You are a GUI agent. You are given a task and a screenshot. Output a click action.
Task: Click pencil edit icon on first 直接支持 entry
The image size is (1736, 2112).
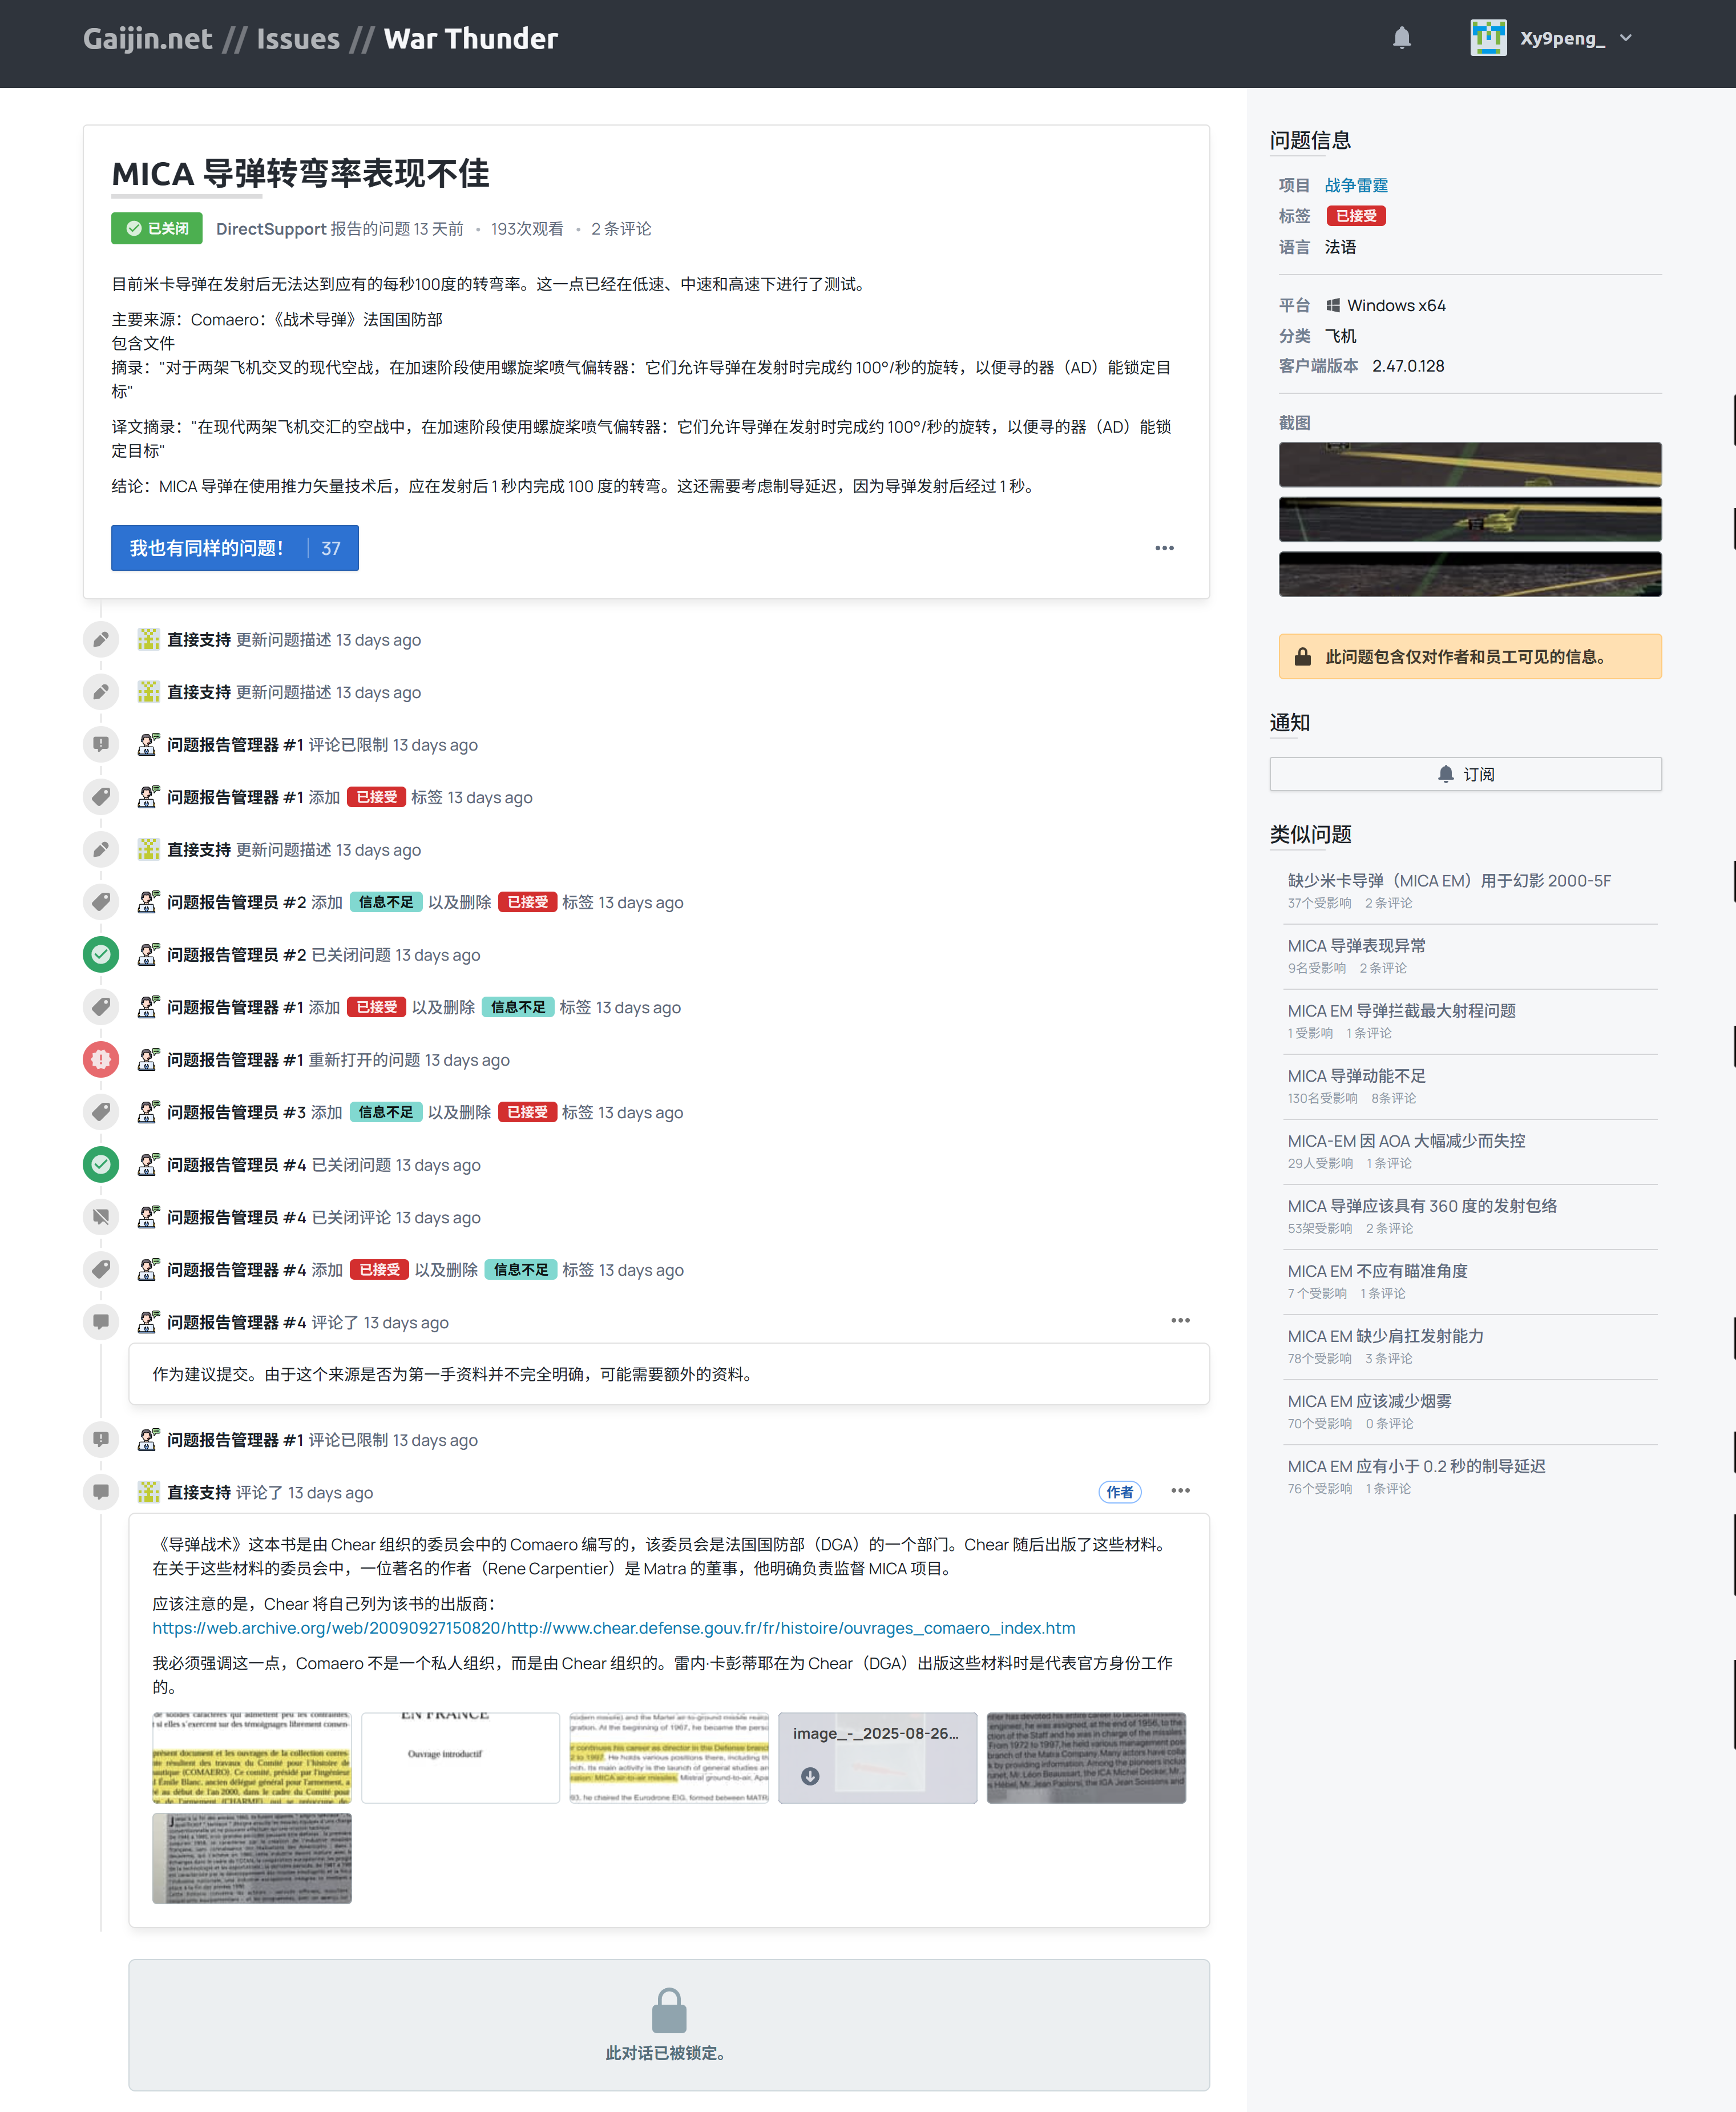pos(101,639)
